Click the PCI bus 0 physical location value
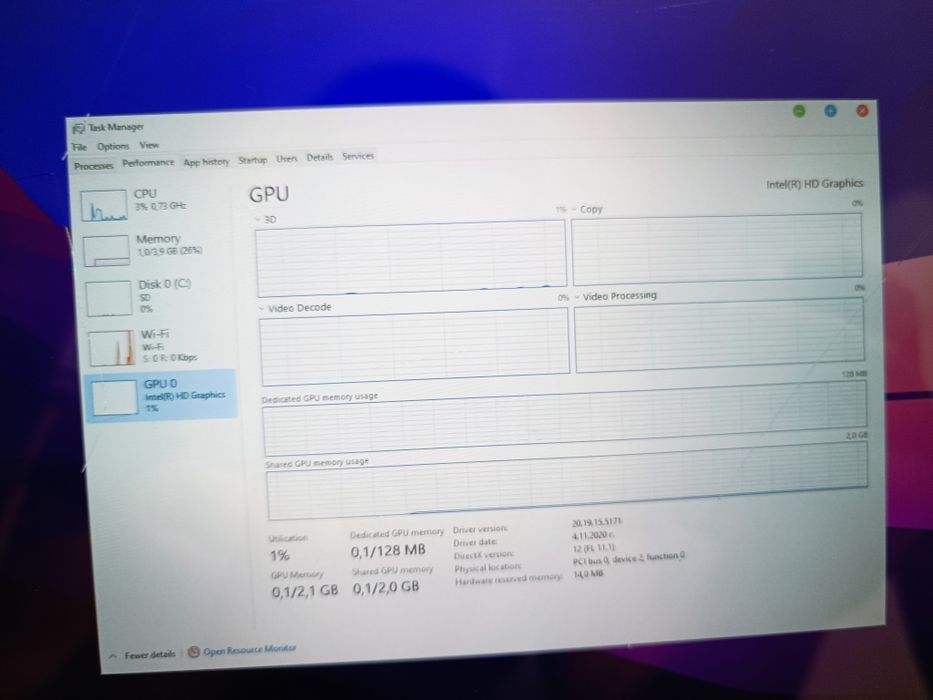 point(629,559)
